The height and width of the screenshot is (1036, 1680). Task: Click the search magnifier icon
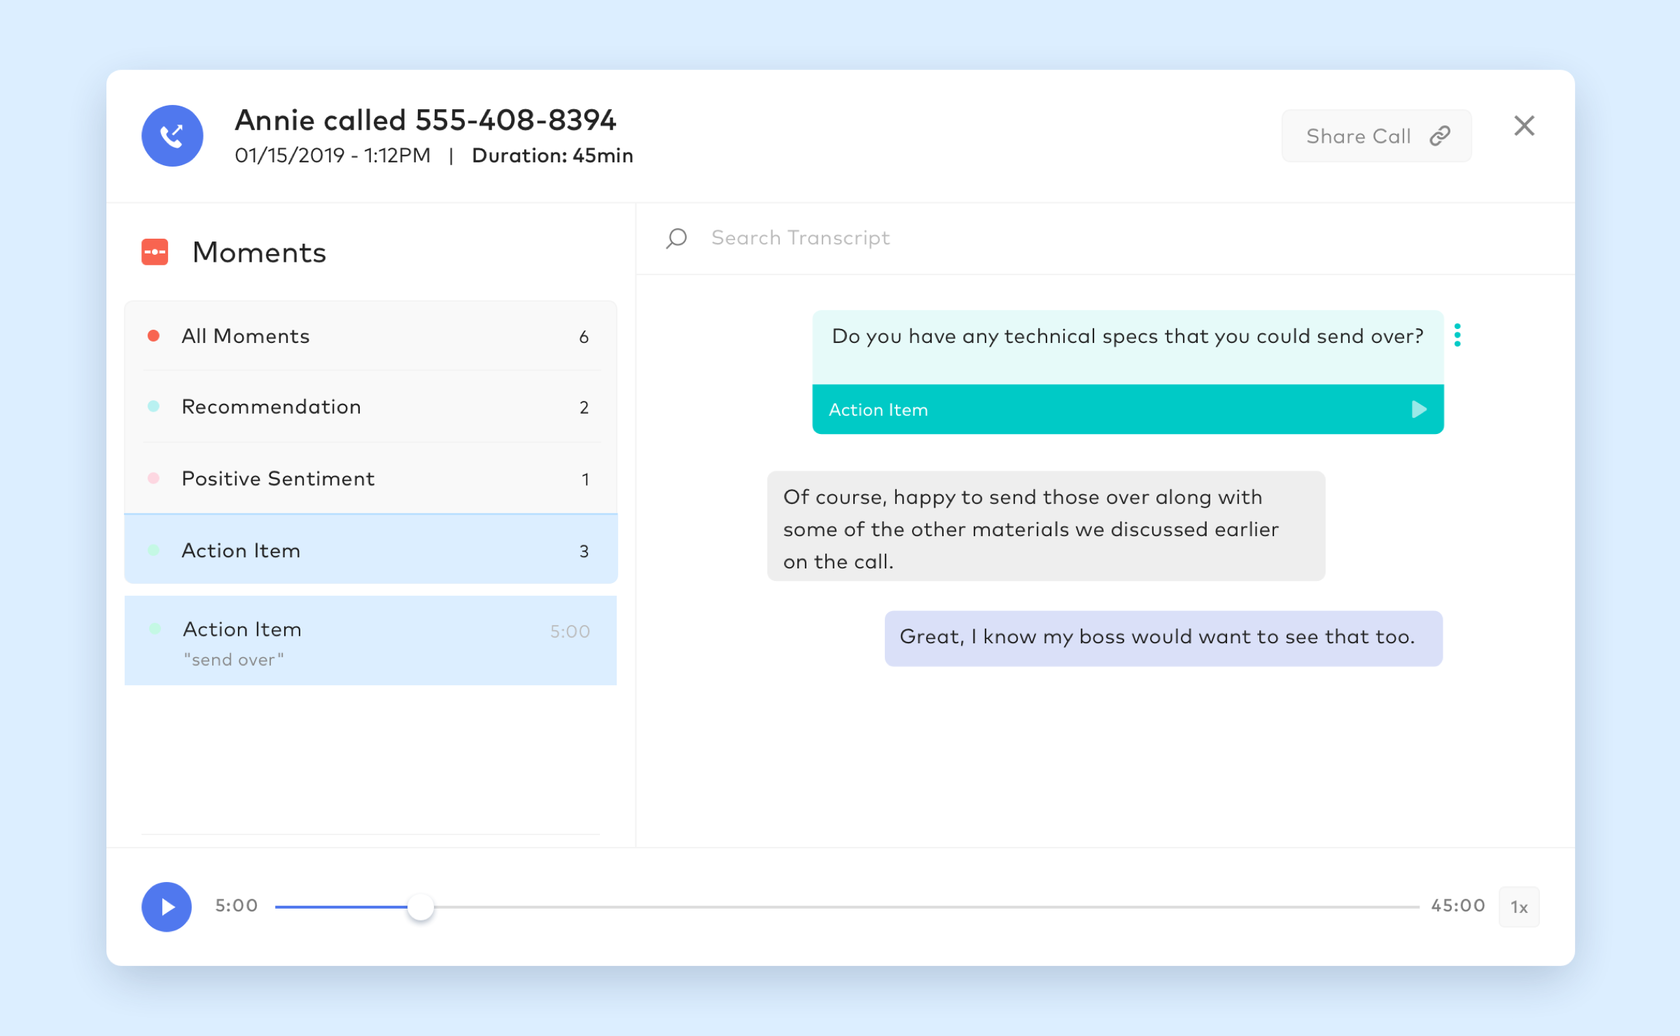677,238
